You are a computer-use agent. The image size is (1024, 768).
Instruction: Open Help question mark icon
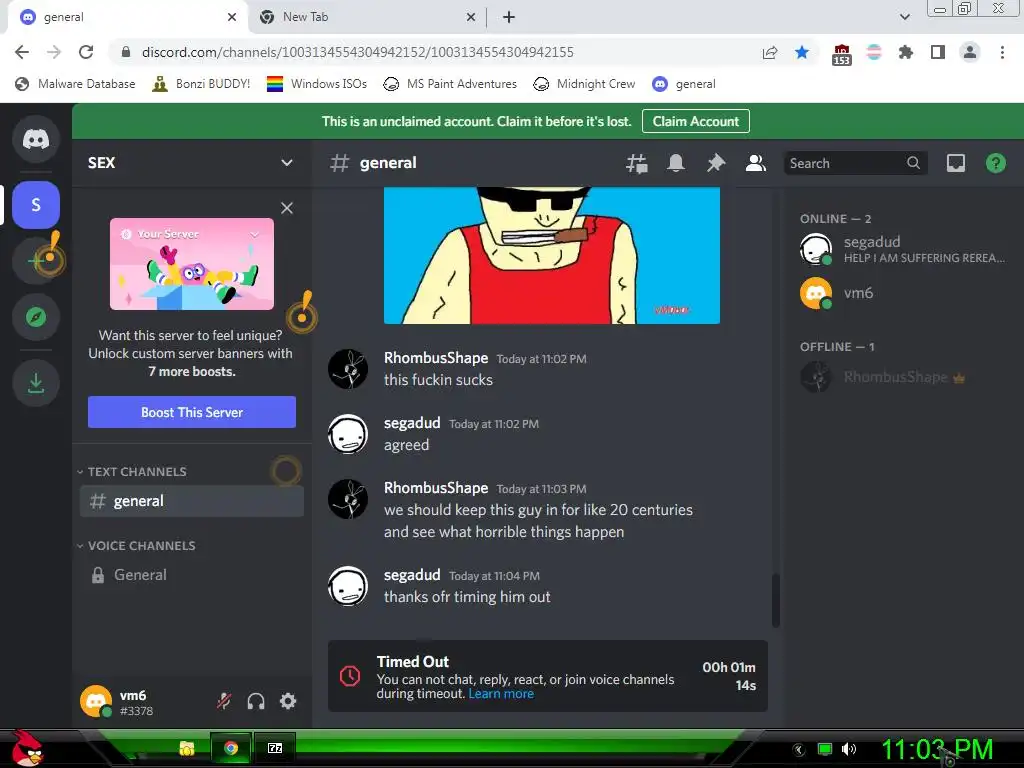[995, 163]
